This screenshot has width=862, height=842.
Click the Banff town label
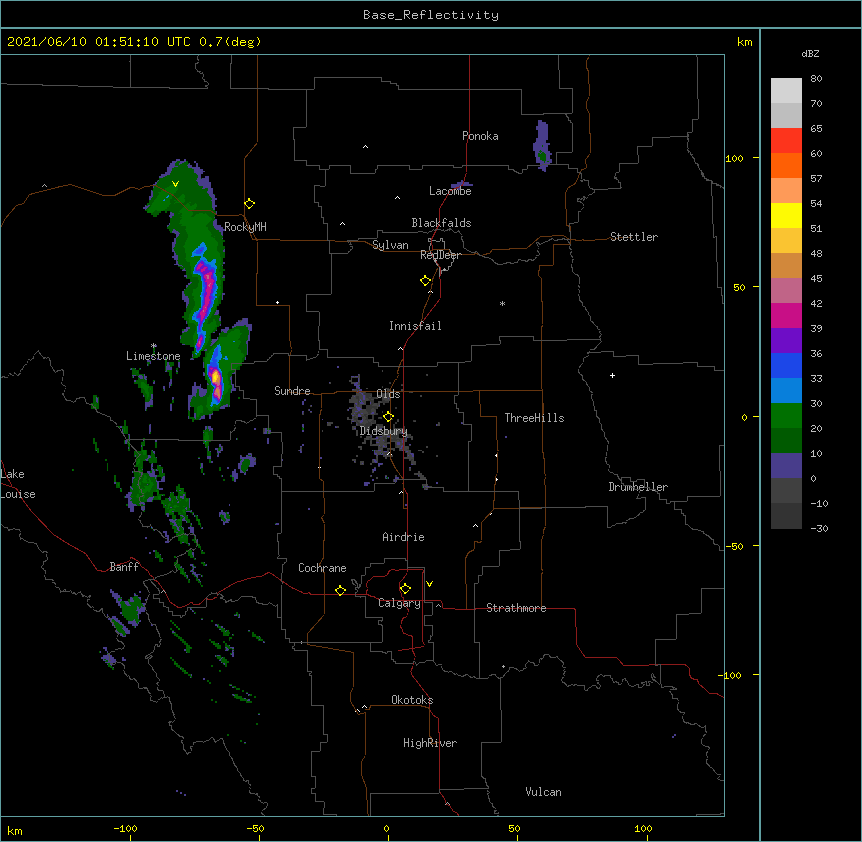(124, 567)
